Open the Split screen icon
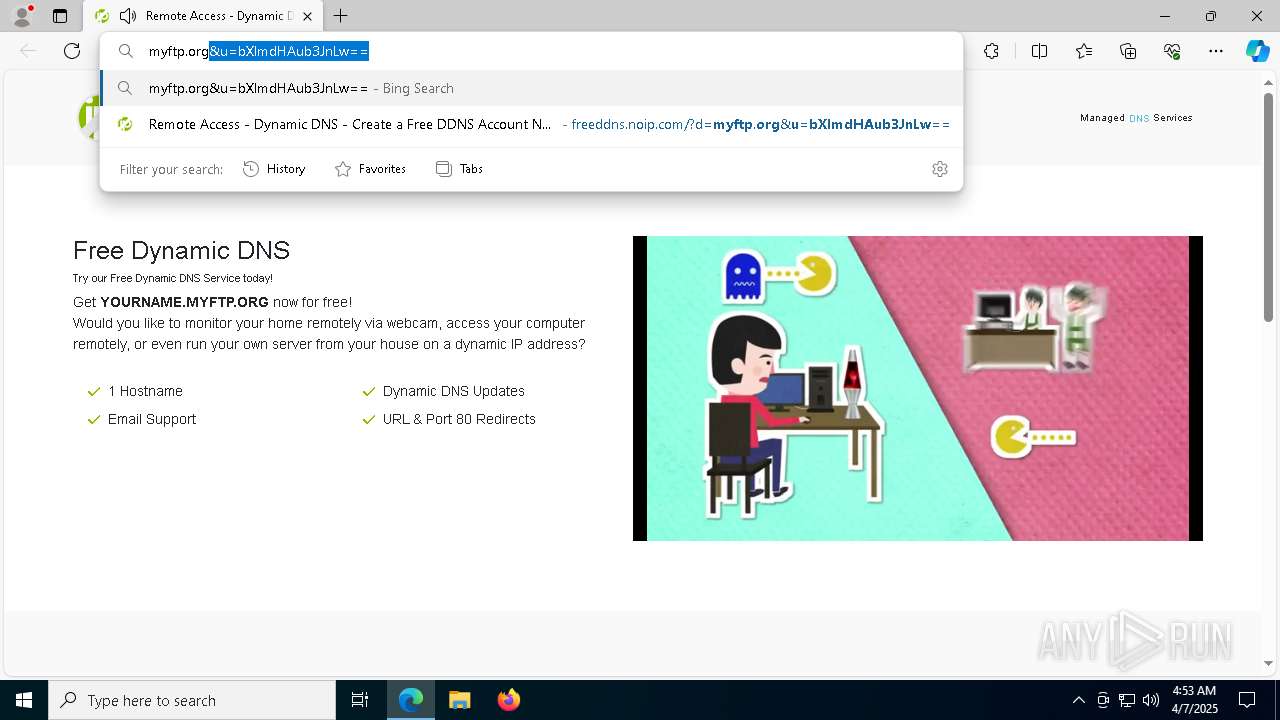This screenshot has width=1280, height=720. pos(1039,51)
